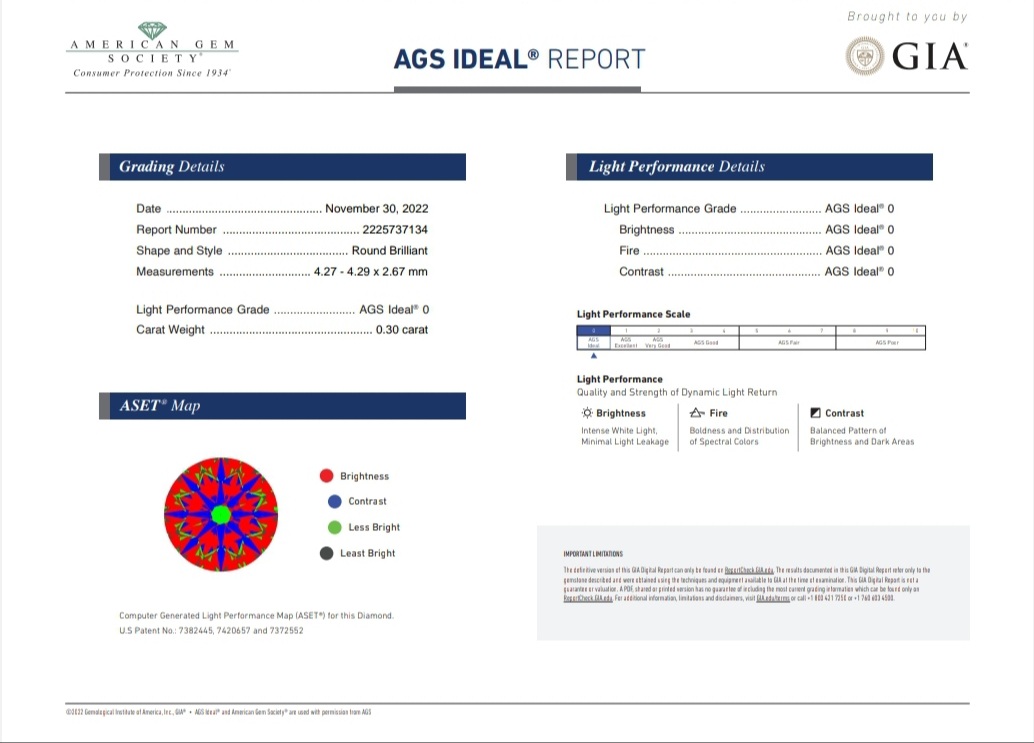Click the Light Performance Details header
Screen dimensions: 1034x743
(749, 167)
